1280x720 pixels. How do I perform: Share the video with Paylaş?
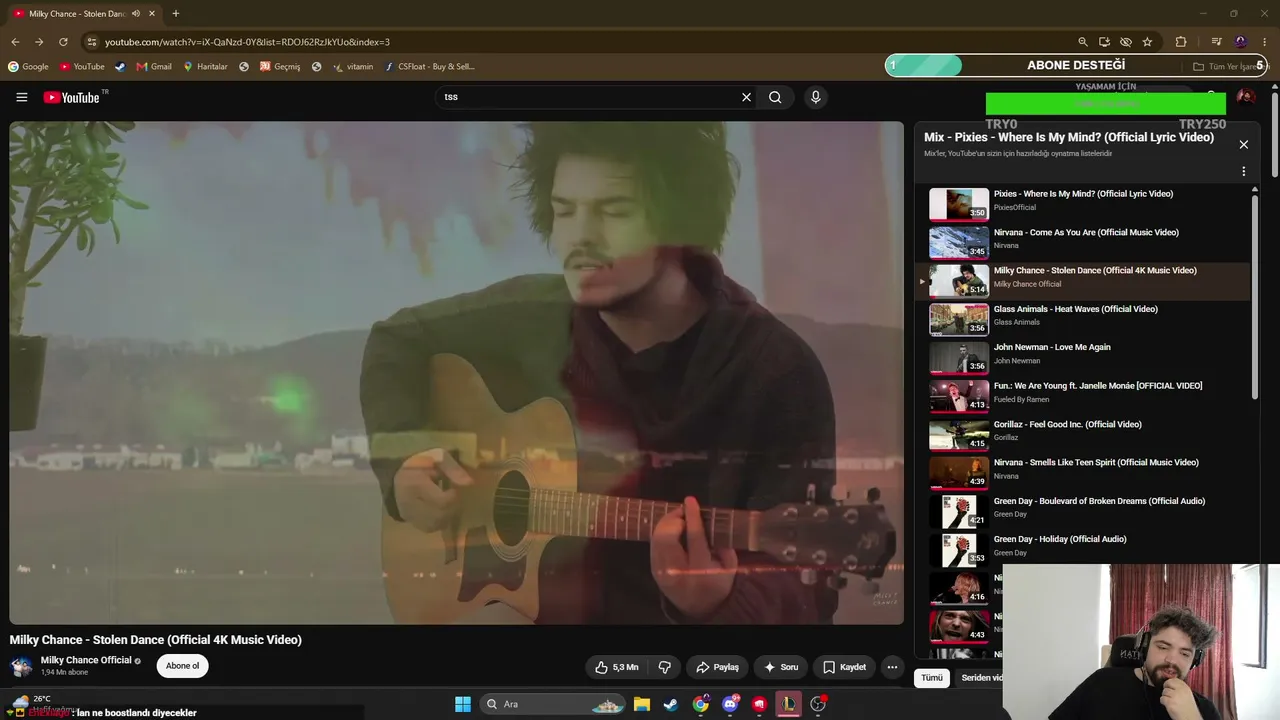click(717, 667)
